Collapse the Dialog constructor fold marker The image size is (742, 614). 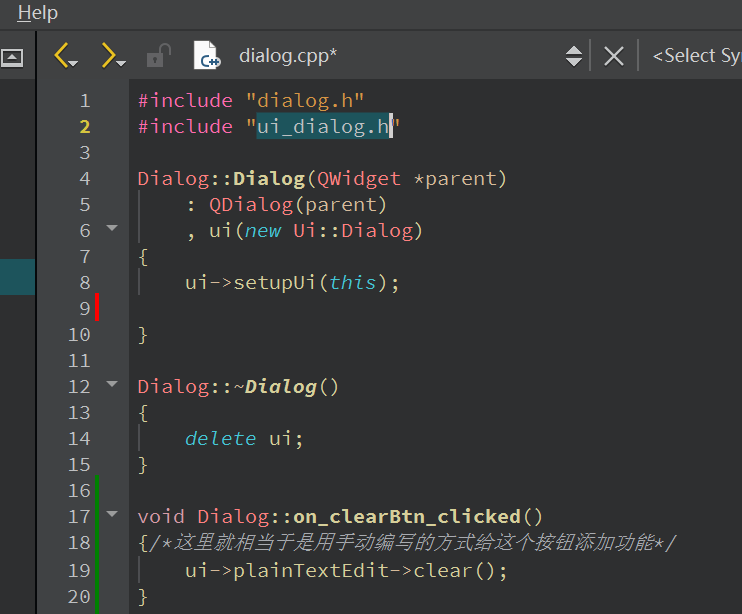tap(112, 230)
